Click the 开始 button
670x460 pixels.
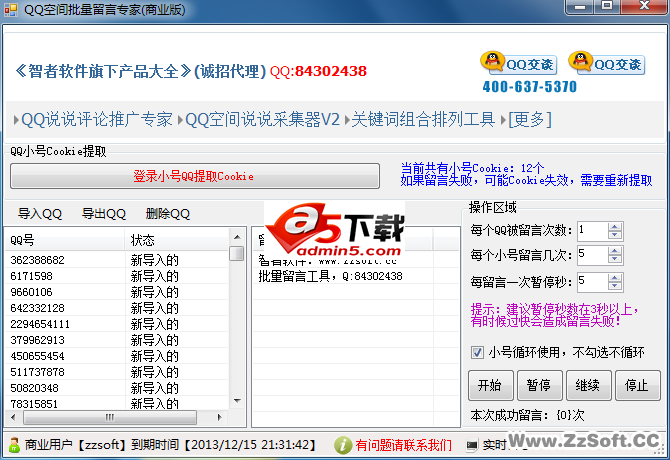point(490,385)
